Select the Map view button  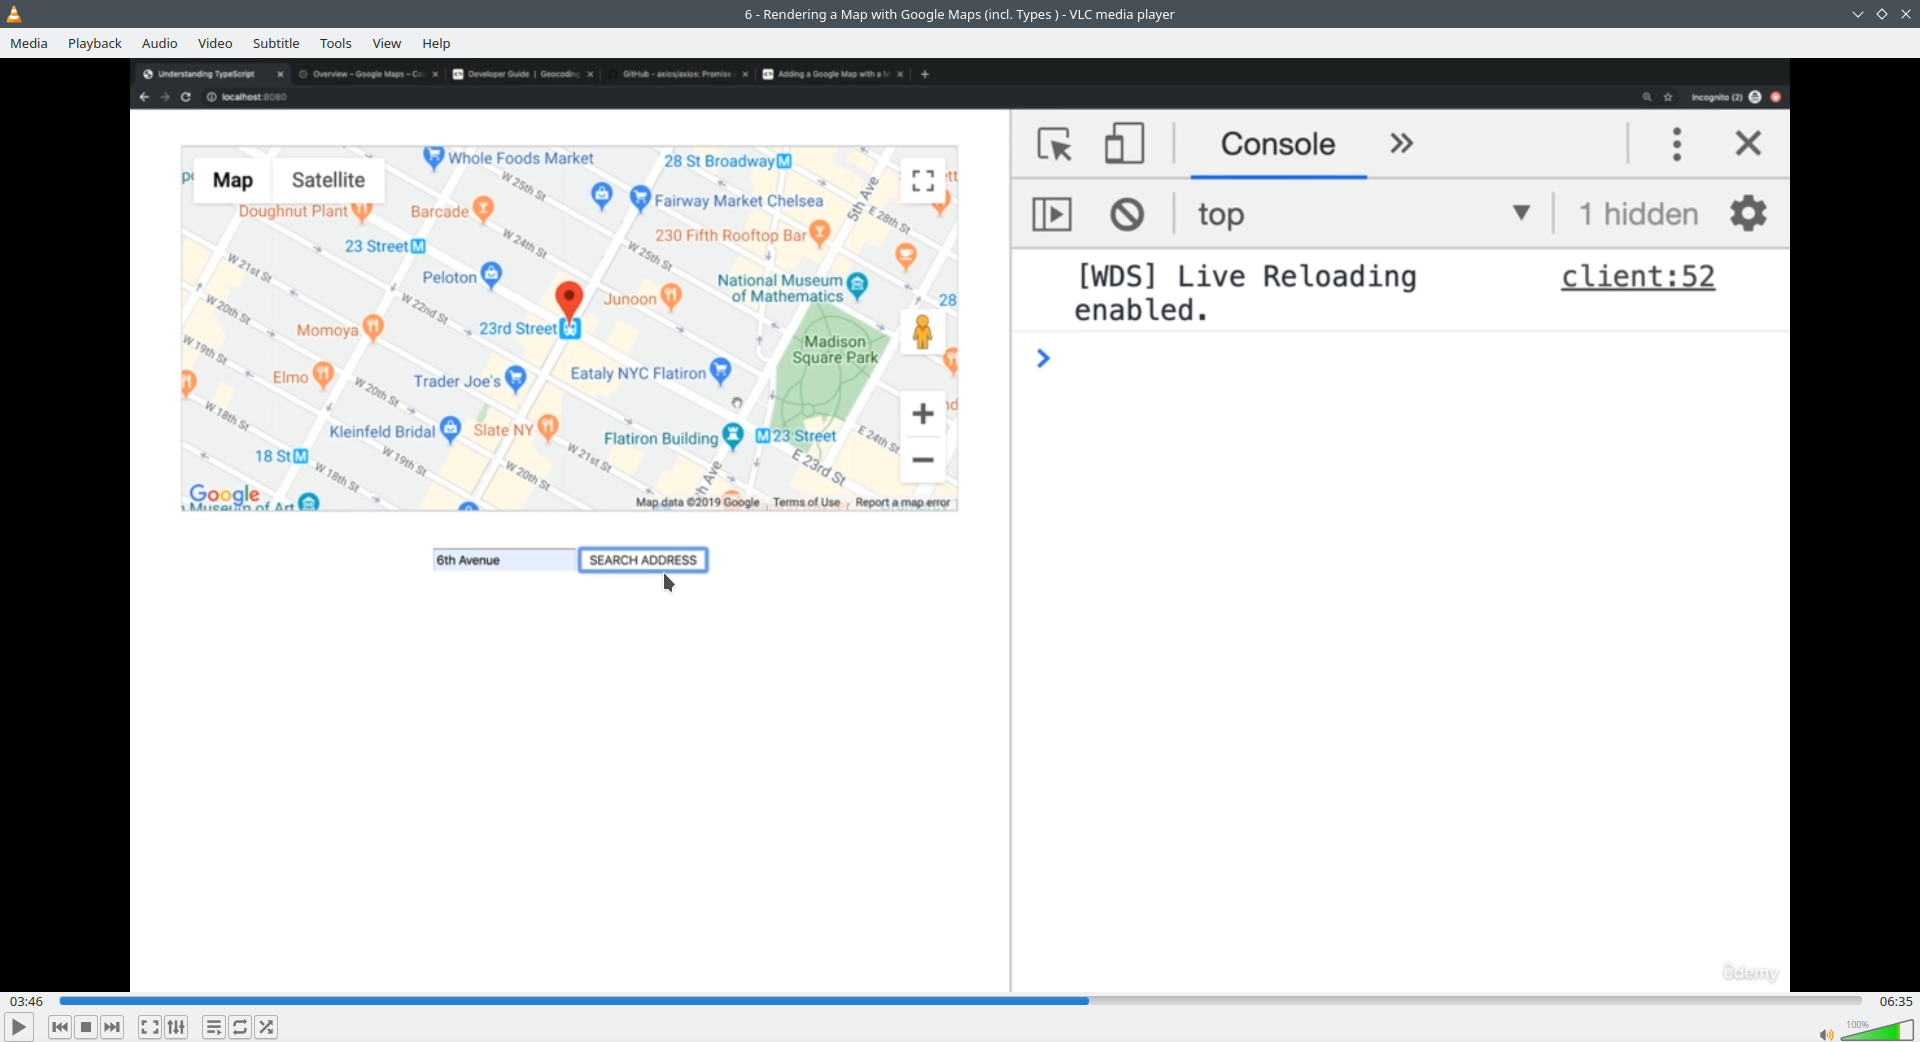coord(233,180)
